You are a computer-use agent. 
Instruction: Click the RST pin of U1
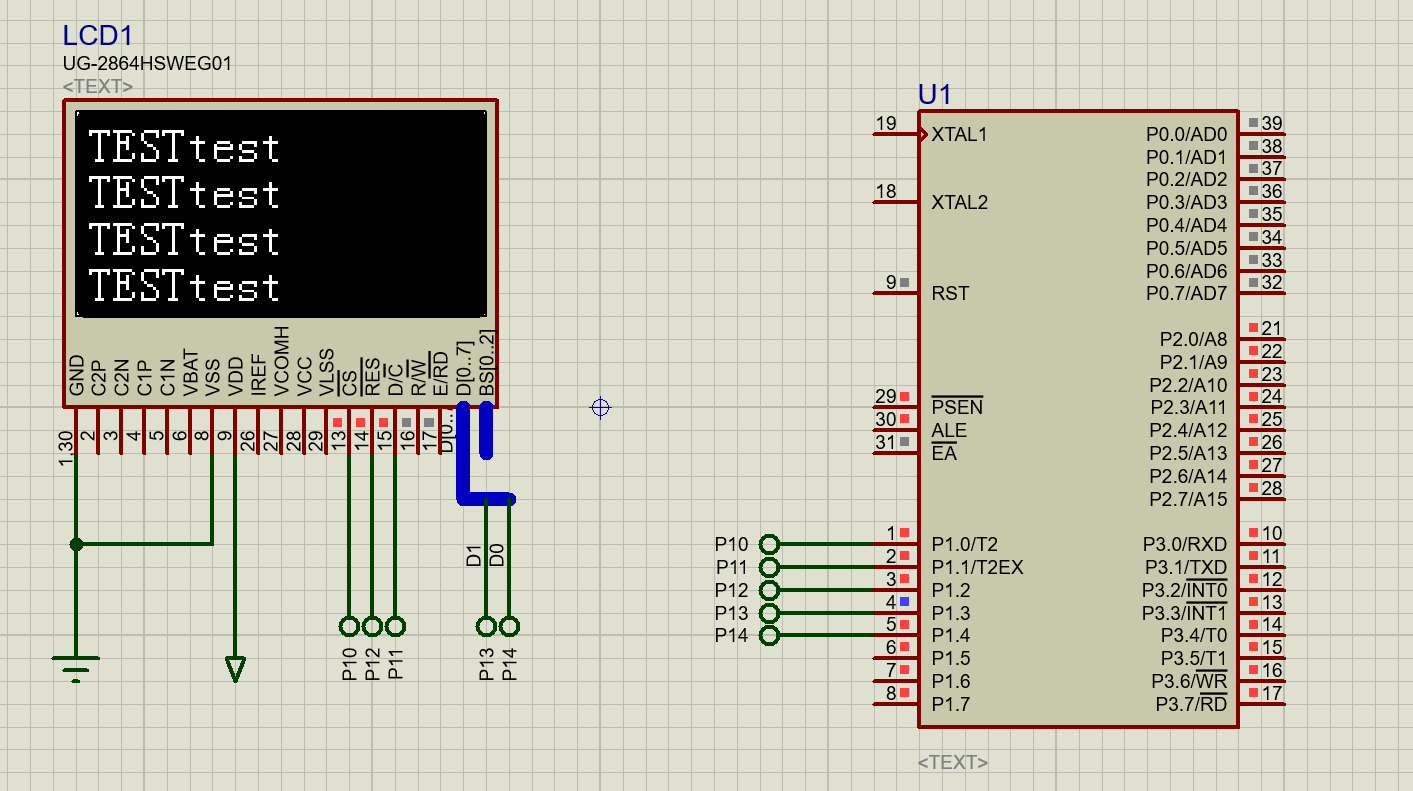pos(948,293)
